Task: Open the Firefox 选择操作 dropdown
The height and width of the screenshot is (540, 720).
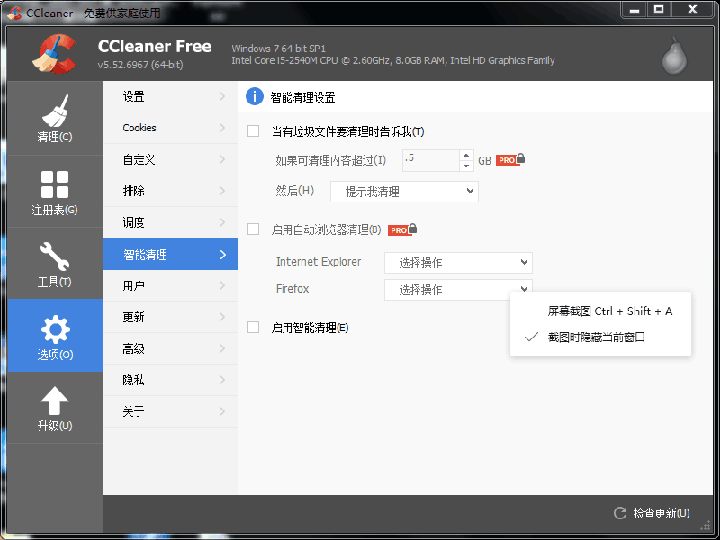Action: pos(458,290)
